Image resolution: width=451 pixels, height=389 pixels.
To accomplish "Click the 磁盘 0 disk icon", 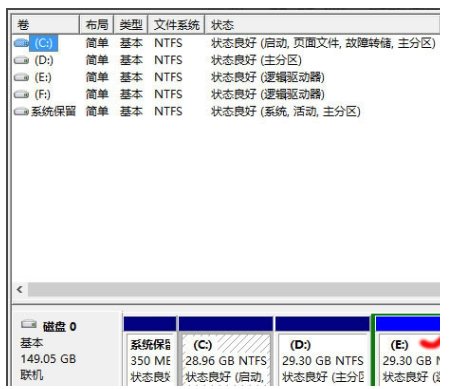I will (29, 324).
